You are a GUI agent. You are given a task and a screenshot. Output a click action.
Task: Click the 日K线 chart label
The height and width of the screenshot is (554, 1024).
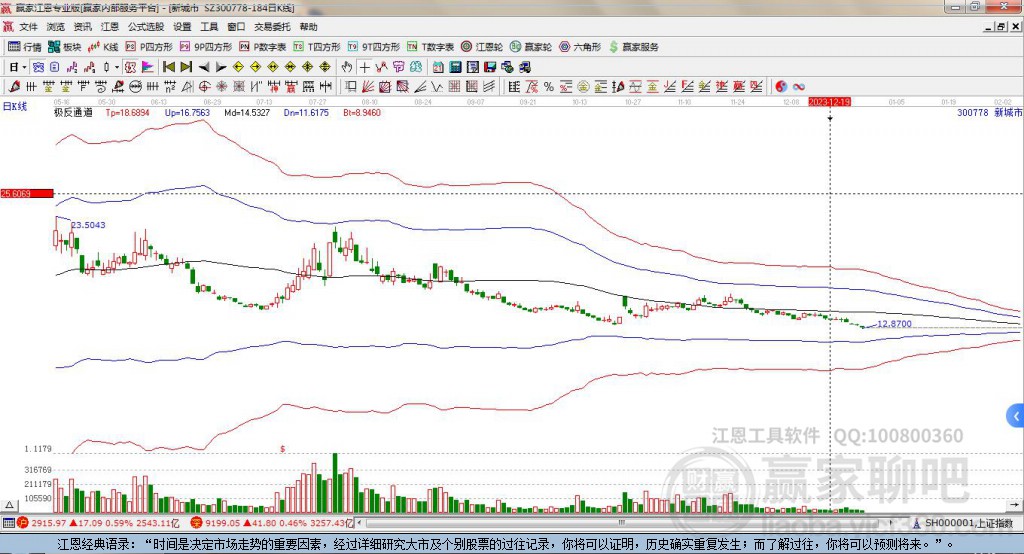coord(14,106)
